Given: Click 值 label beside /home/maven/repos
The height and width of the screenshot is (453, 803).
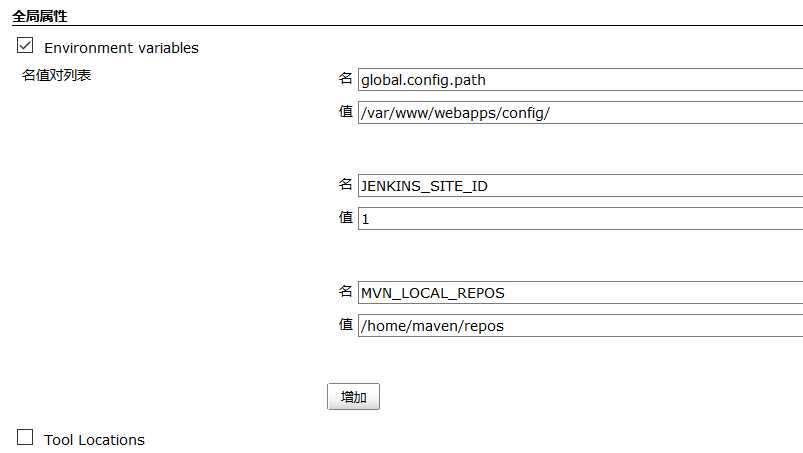Looking at the screenshot, I should point(346,324).
